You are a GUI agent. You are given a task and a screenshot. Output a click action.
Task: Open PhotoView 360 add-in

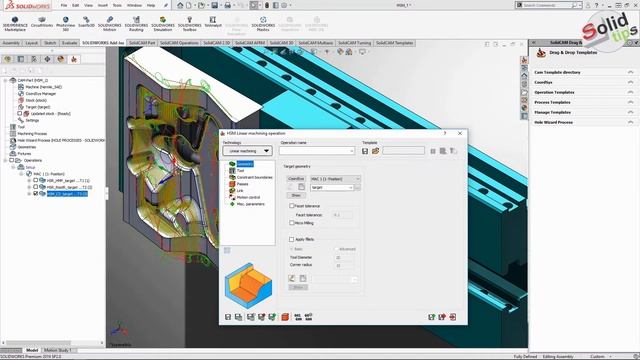[x=65, y=24]
